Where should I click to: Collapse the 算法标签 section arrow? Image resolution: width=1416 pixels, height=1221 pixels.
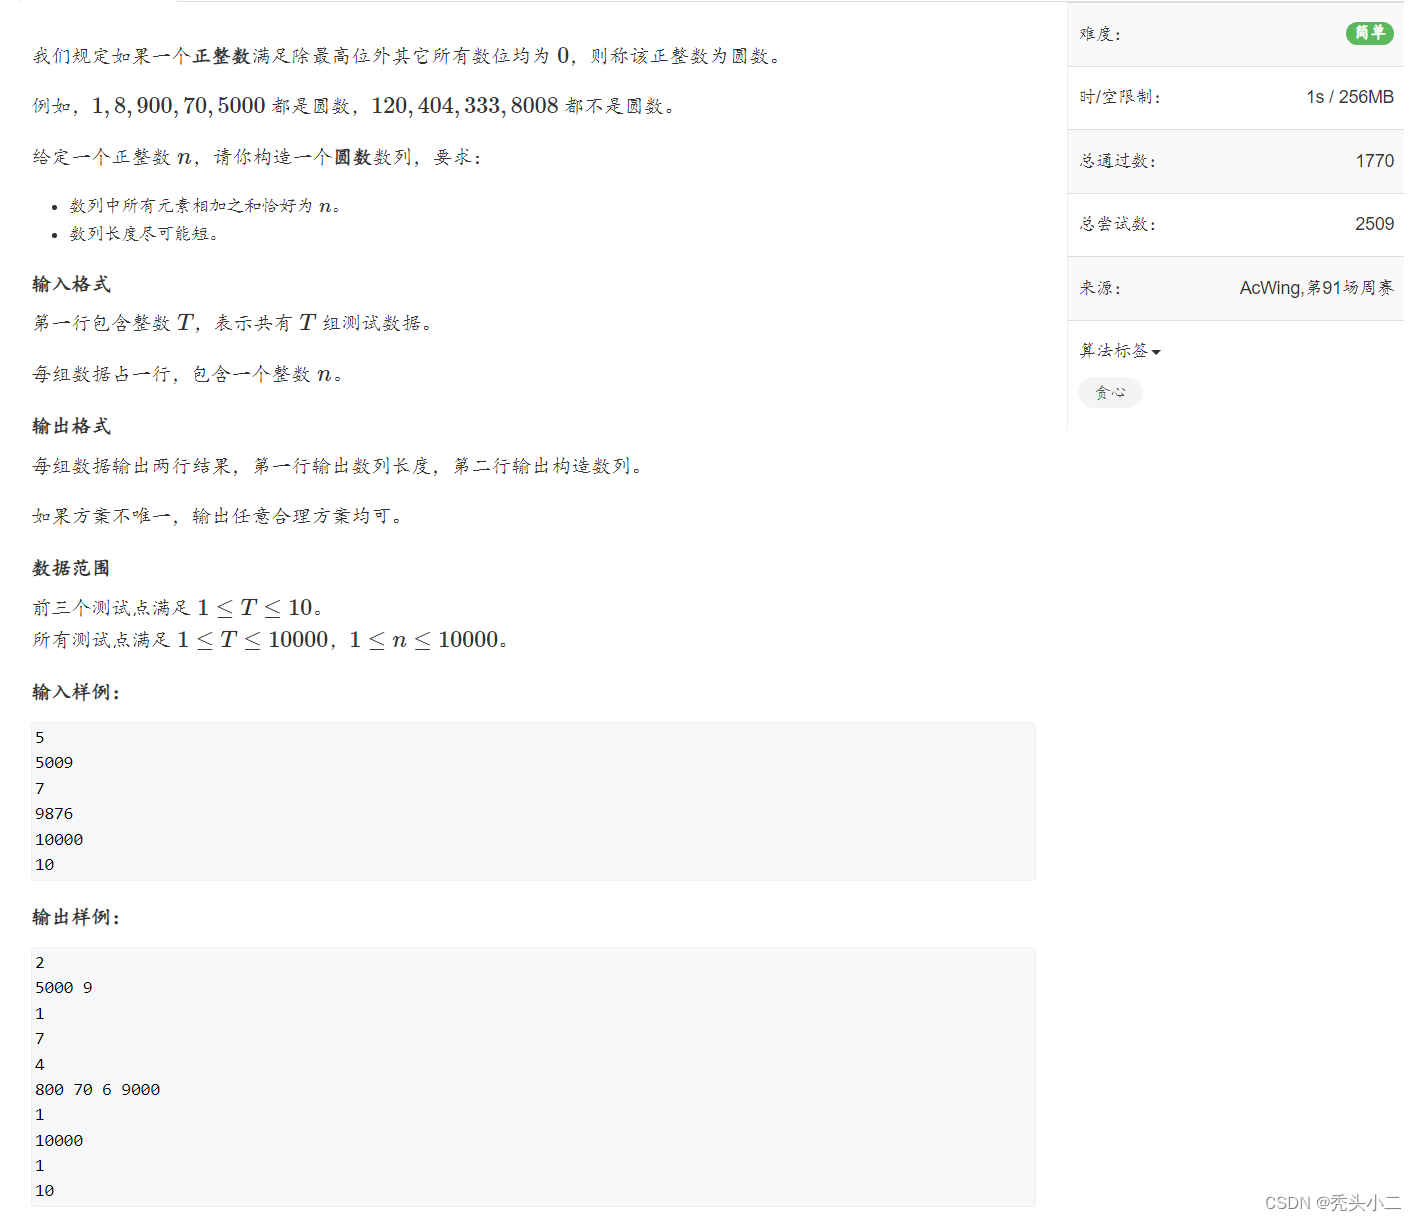[x=1157, y=352]
